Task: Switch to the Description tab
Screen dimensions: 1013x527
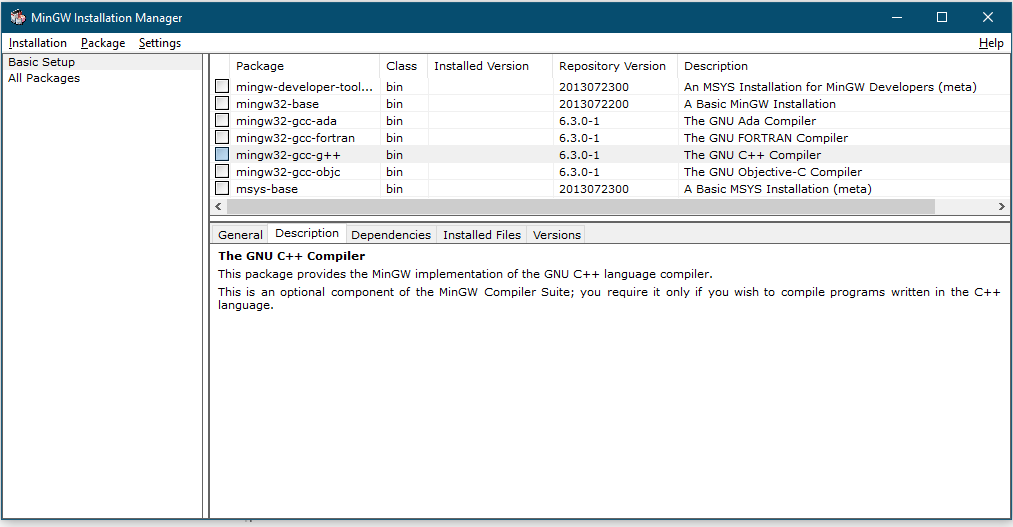Action: click(x=307, y=233)
